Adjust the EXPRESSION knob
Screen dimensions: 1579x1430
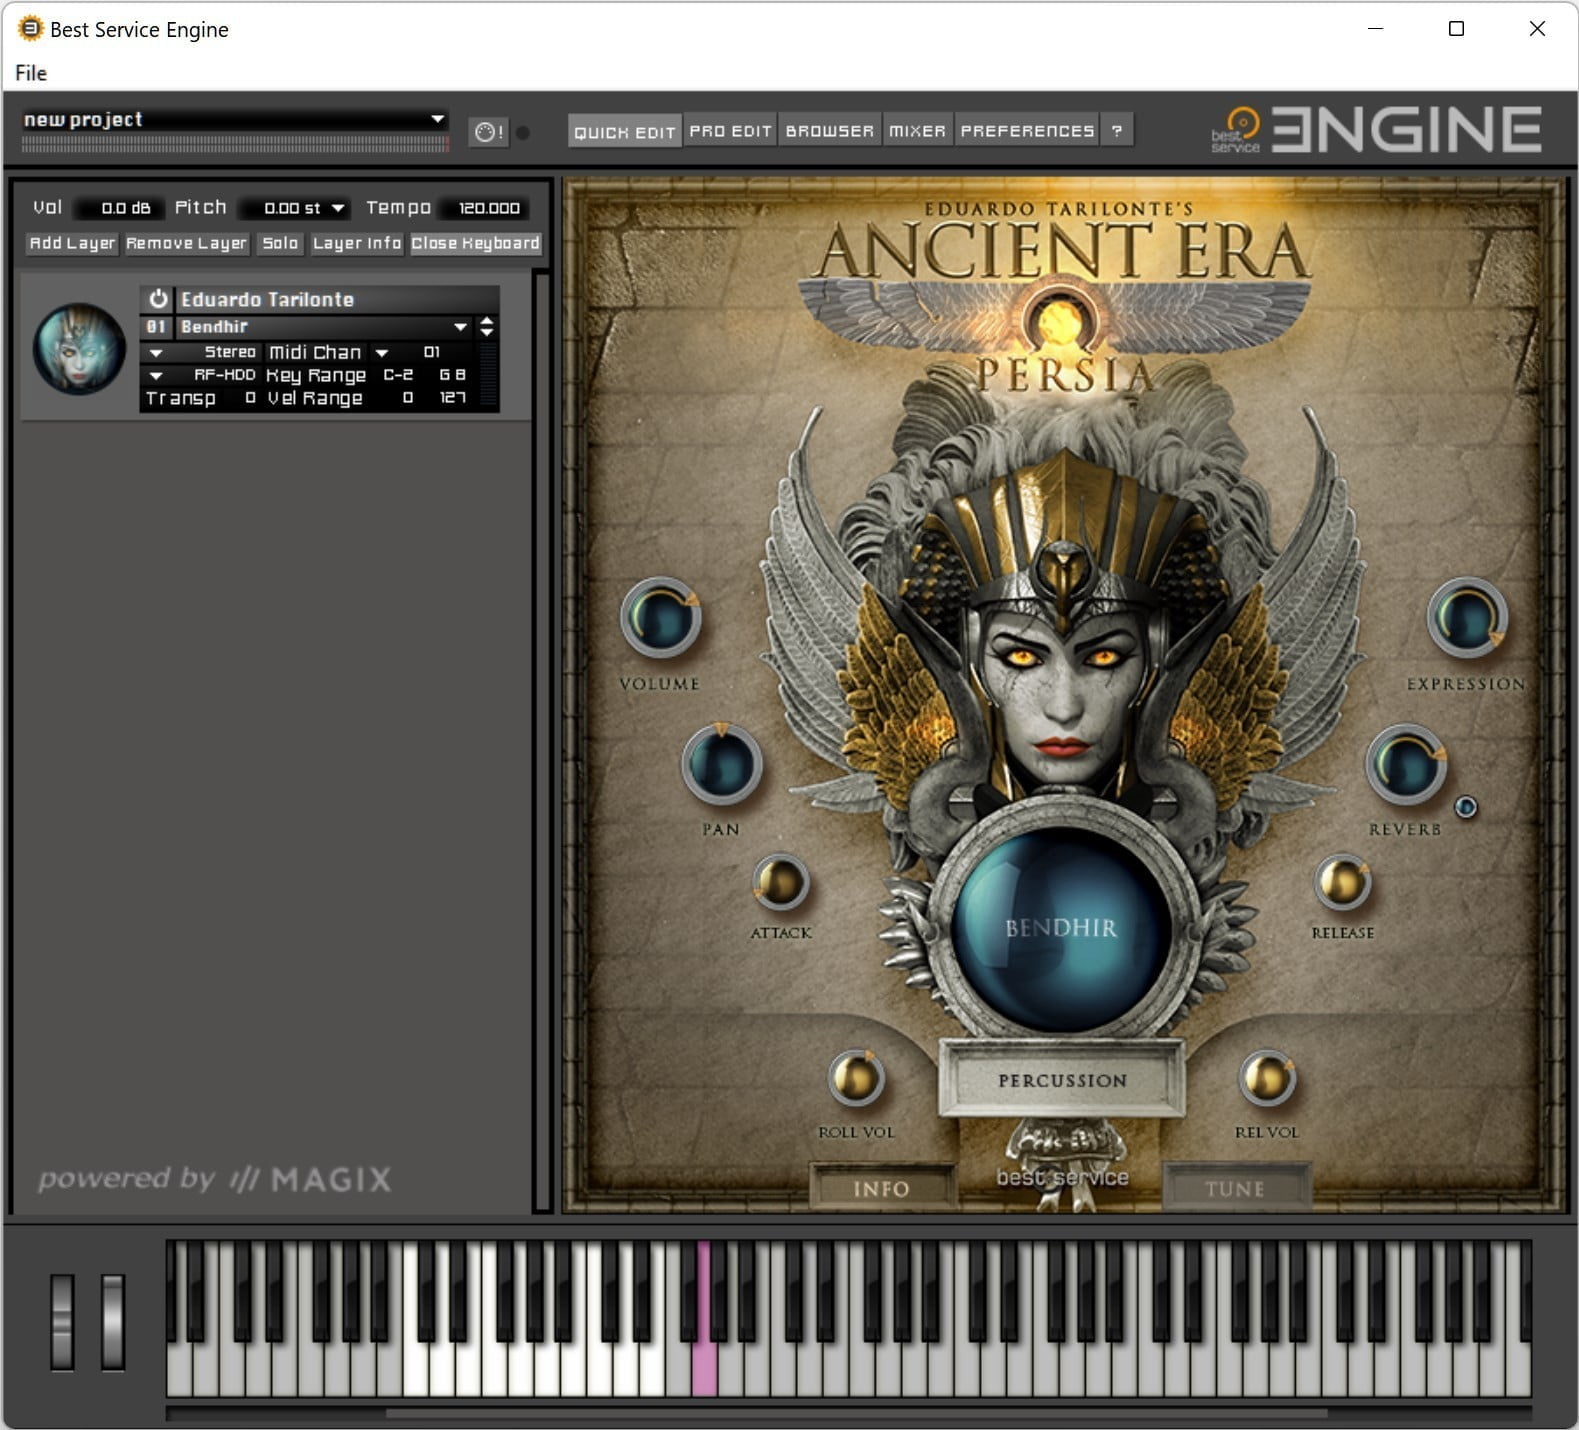(x=1467, y=618)
